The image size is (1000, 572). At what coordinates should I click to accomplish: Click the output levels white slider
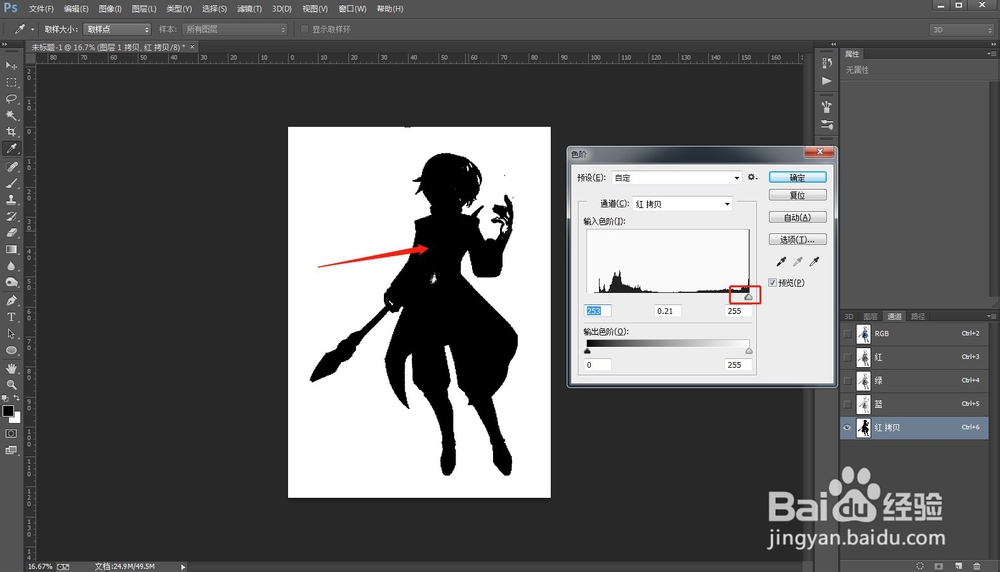749,351
